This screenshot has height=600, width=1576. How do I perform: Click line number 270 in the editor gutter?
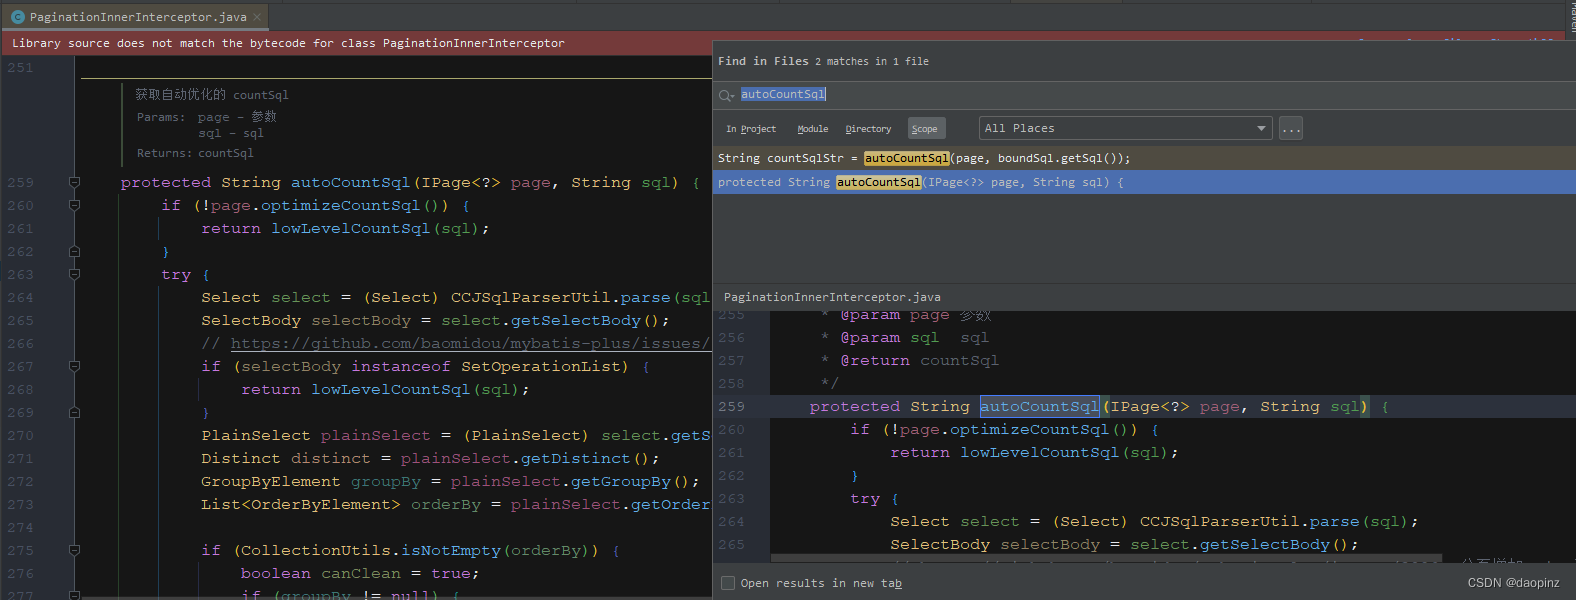tap(20, 436)
